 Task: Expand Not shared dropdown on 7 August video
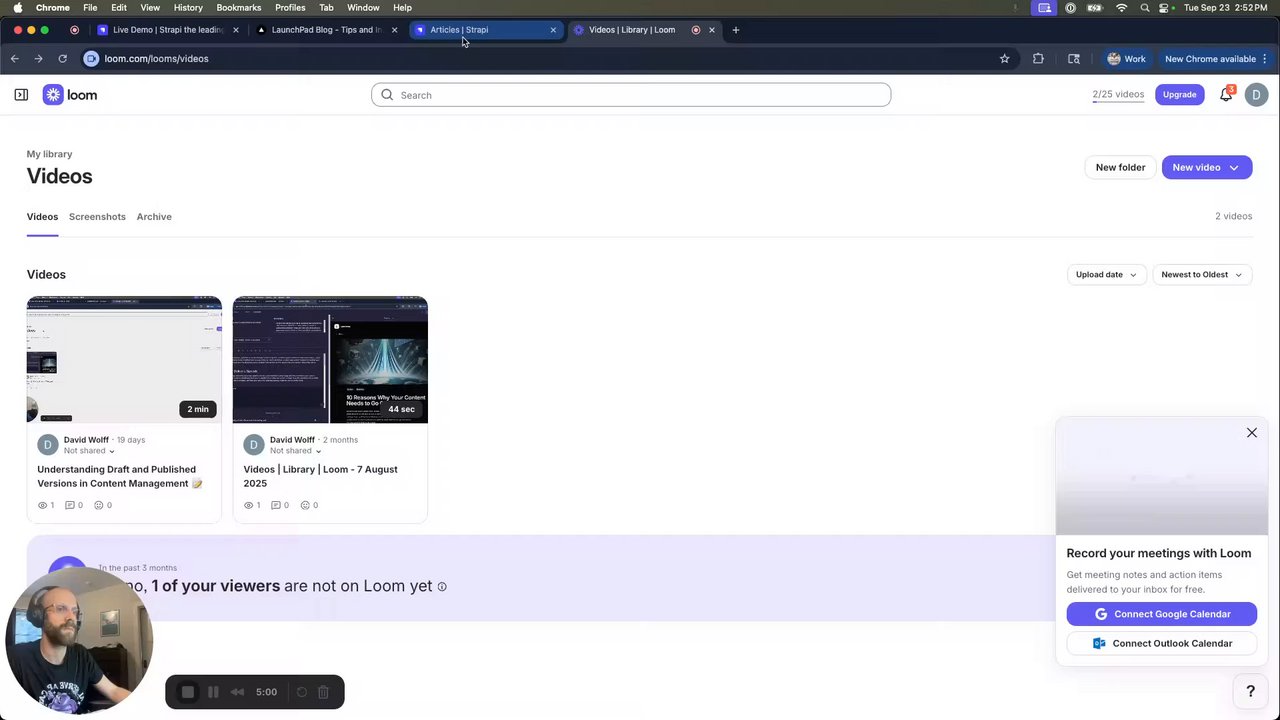click(295, 451)
